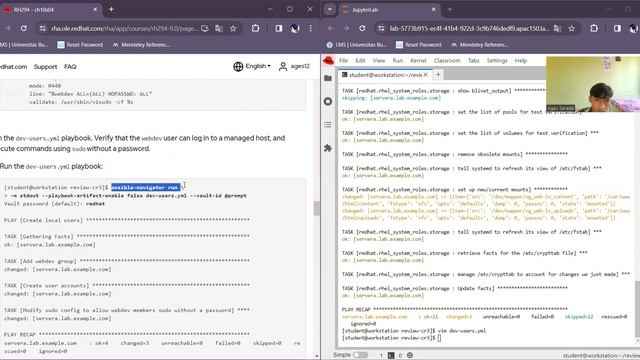
Task: Click 'Vault password (default): redhat' line
Action: [x=54, y=204]
